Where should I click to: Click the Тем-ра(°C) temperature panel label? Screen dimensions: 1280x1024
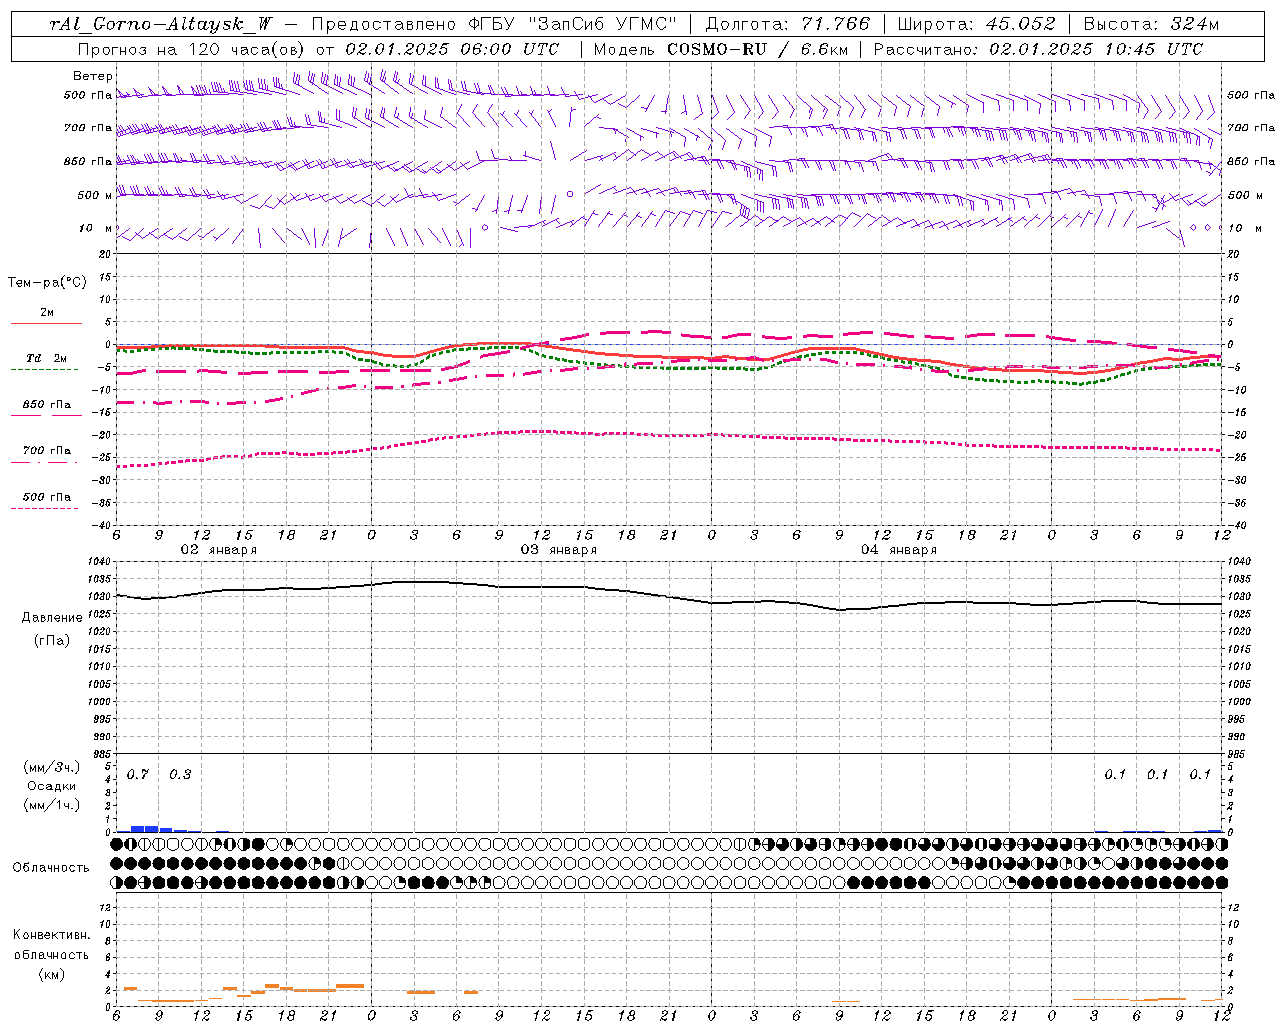(x=47, y=283)
